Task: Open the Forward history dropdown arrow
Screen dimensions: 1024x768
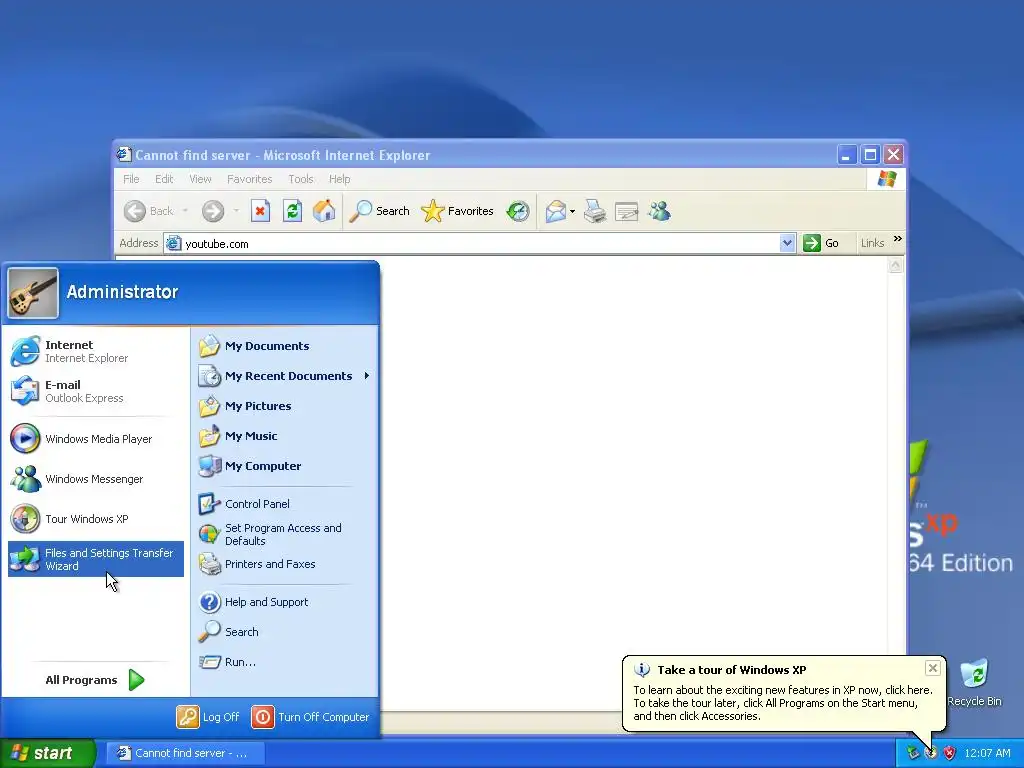Action: [236, 211]
